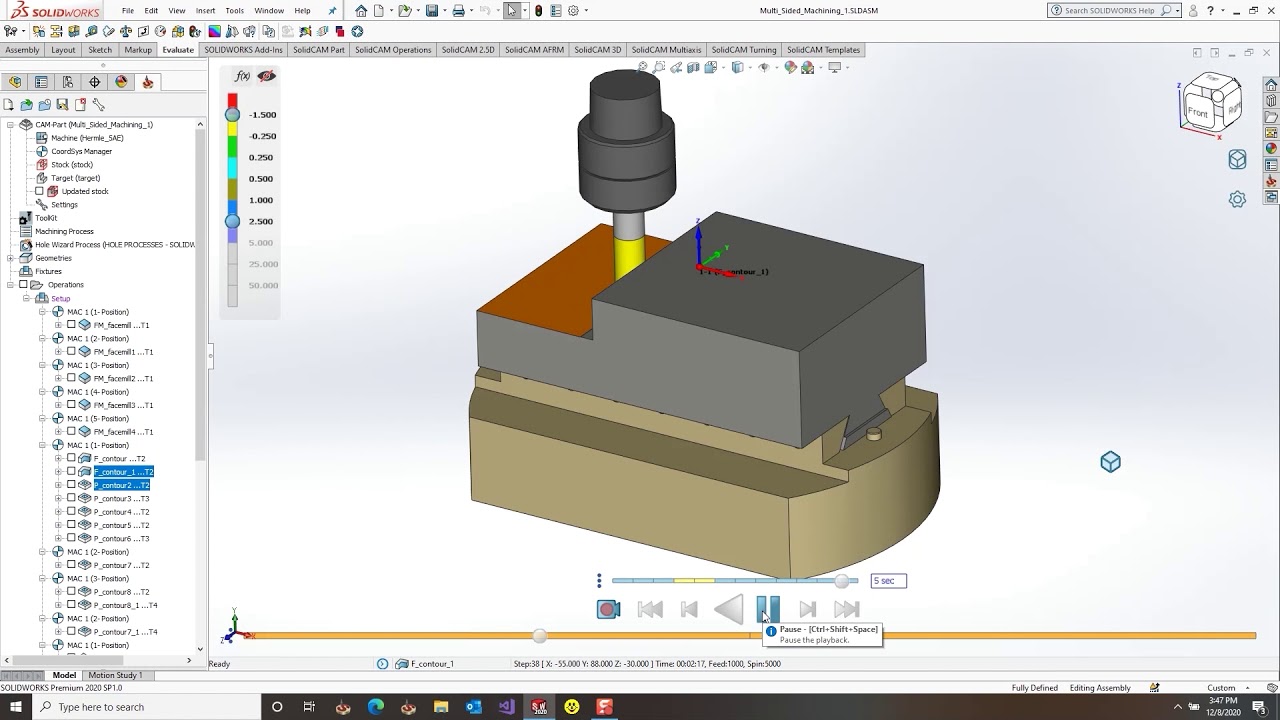
Task: Click the Edit Appearance sphere icon
Action: point(790,68)
